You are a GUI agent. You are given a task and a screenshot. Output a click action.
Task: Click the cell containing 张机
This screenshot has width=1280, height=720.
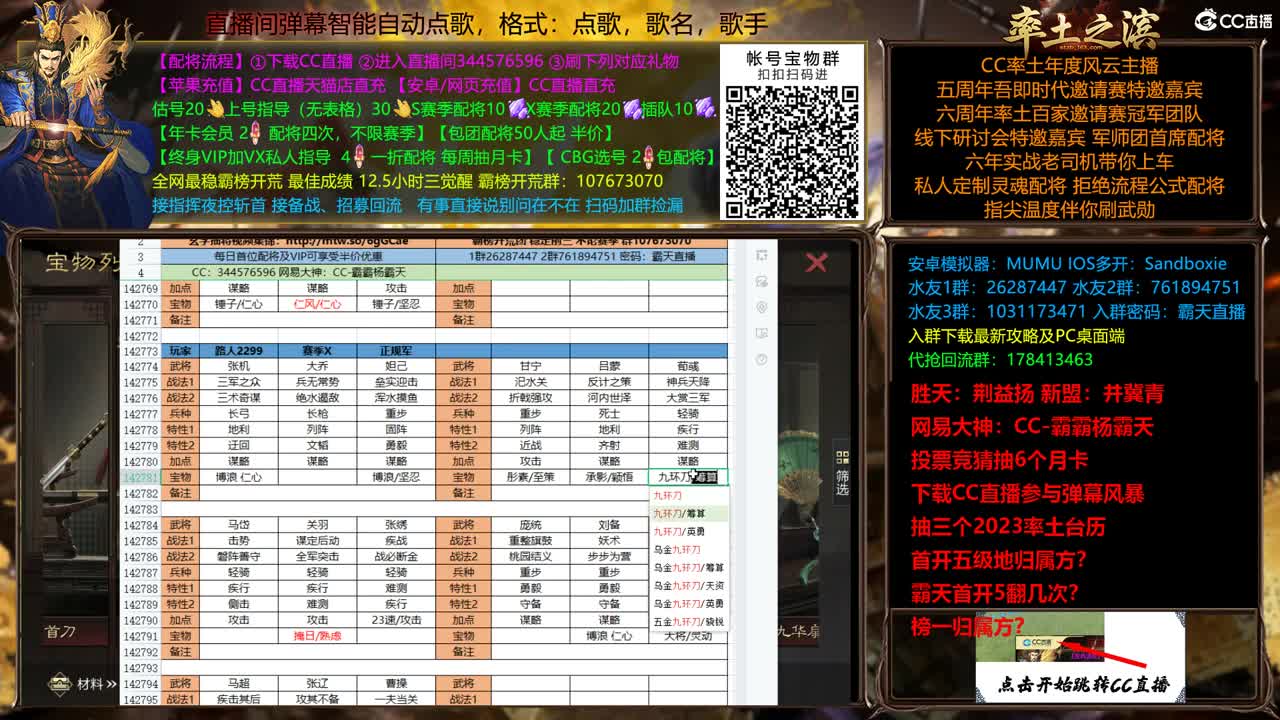239,366
